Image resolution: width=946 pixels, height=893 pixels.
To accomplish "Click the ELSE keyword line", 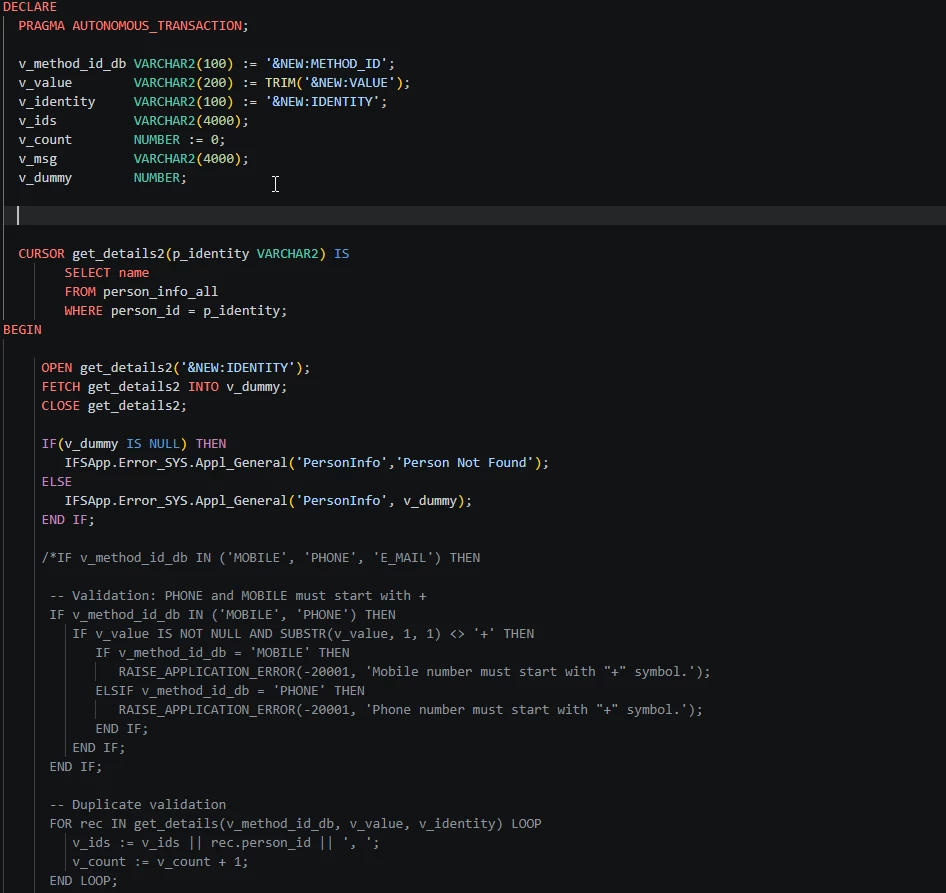I will 57,481.
